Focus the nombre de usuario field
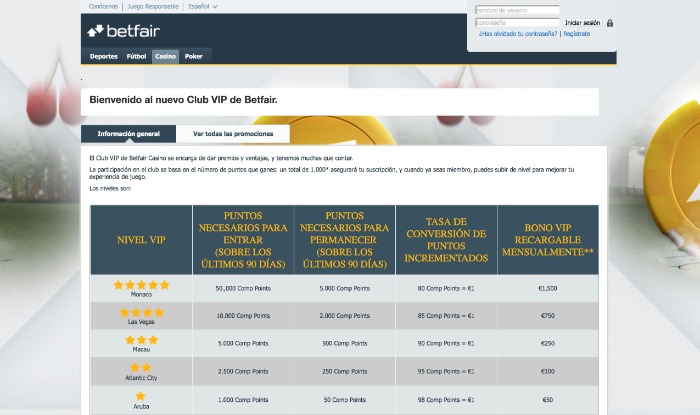The image size is (700, 415). [517, 10]
